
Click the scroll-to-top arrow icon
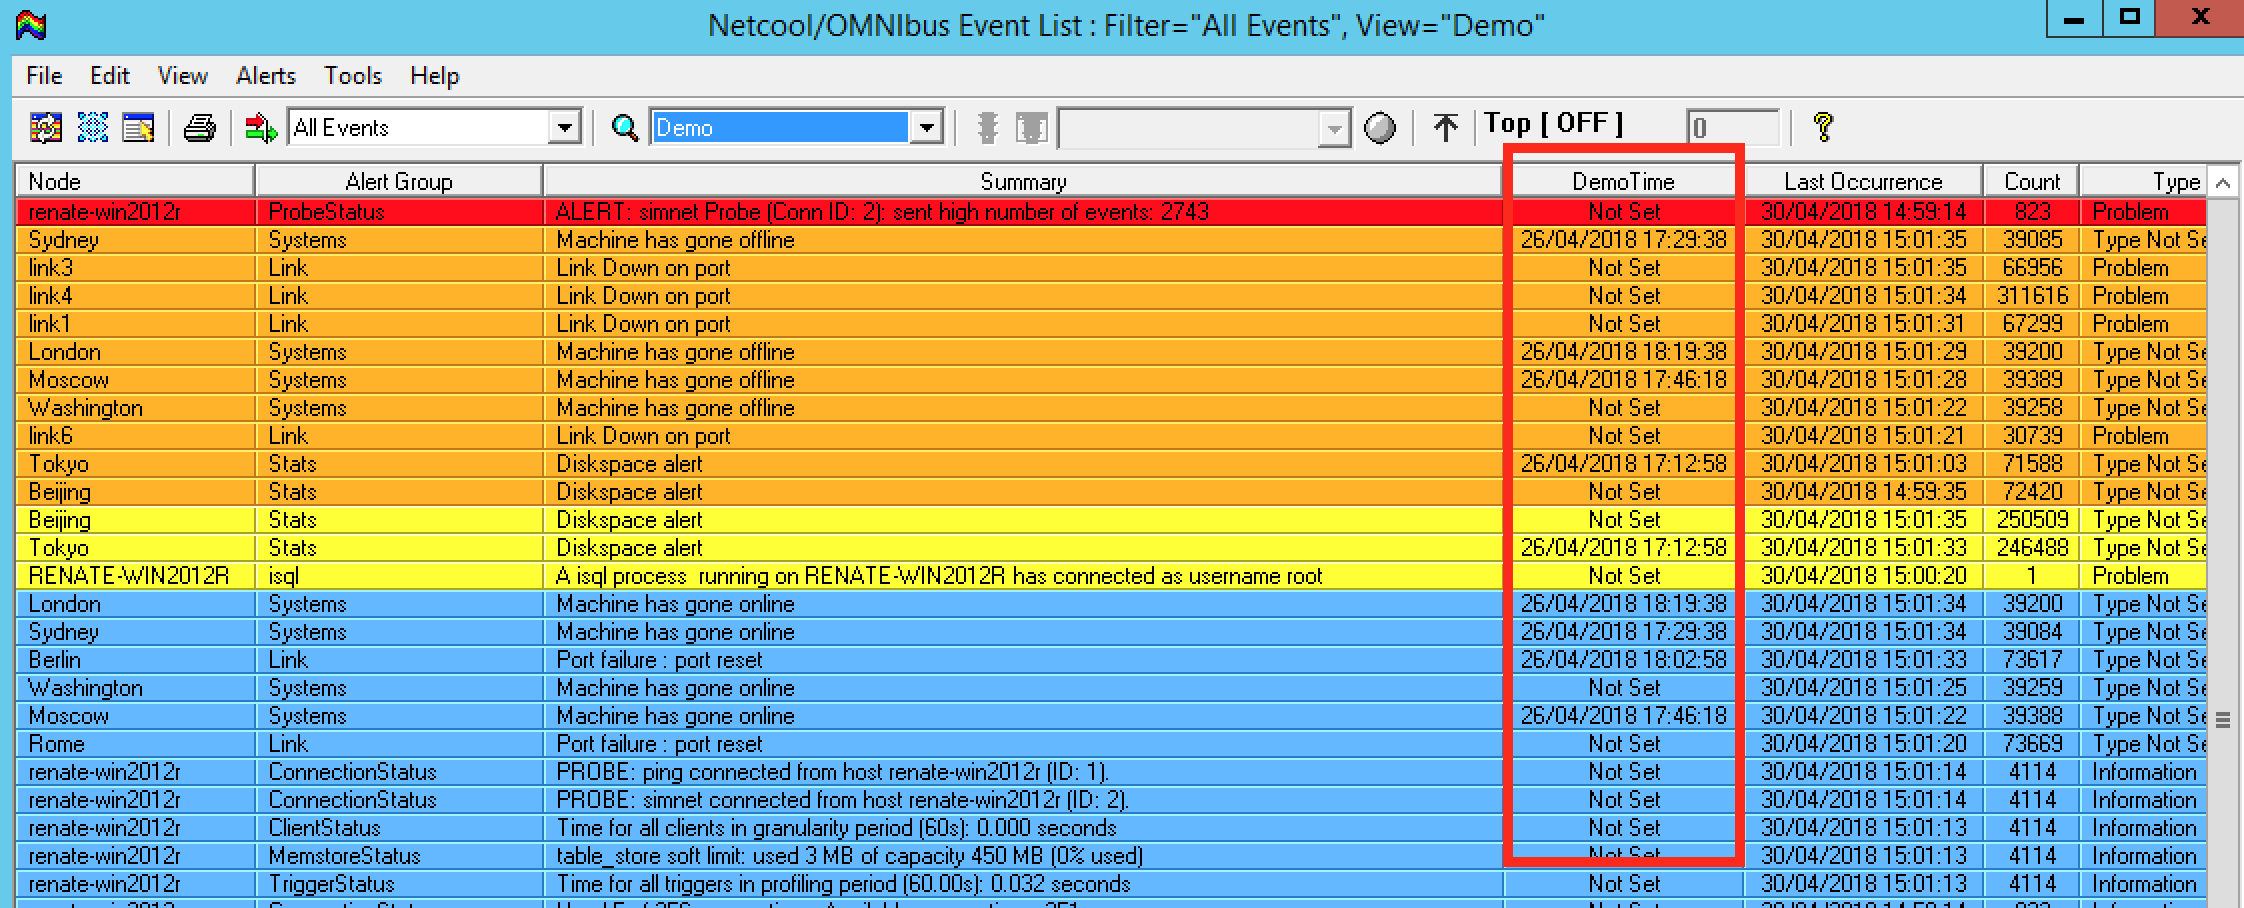(1444, 127)
